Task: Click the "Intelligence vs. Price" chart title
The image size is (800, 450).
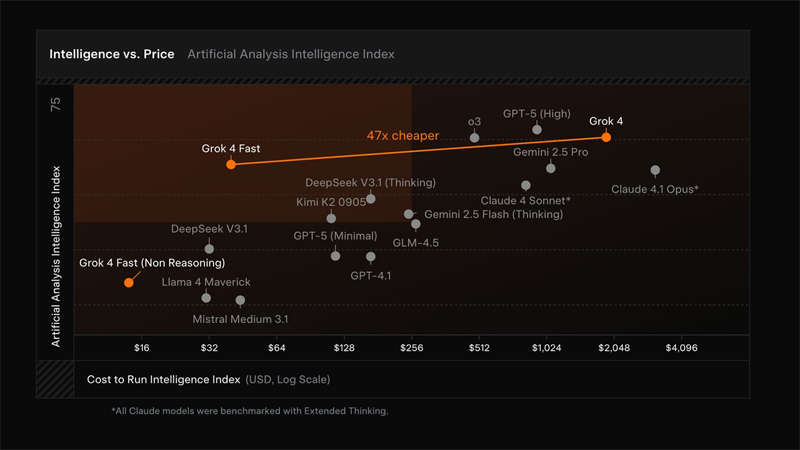Action: point(111,54)
